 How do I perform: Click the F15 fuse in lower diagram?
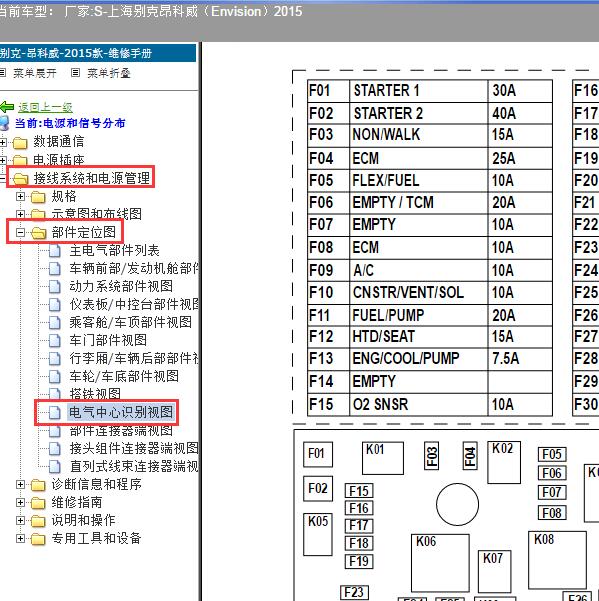(x=359, y=491)
